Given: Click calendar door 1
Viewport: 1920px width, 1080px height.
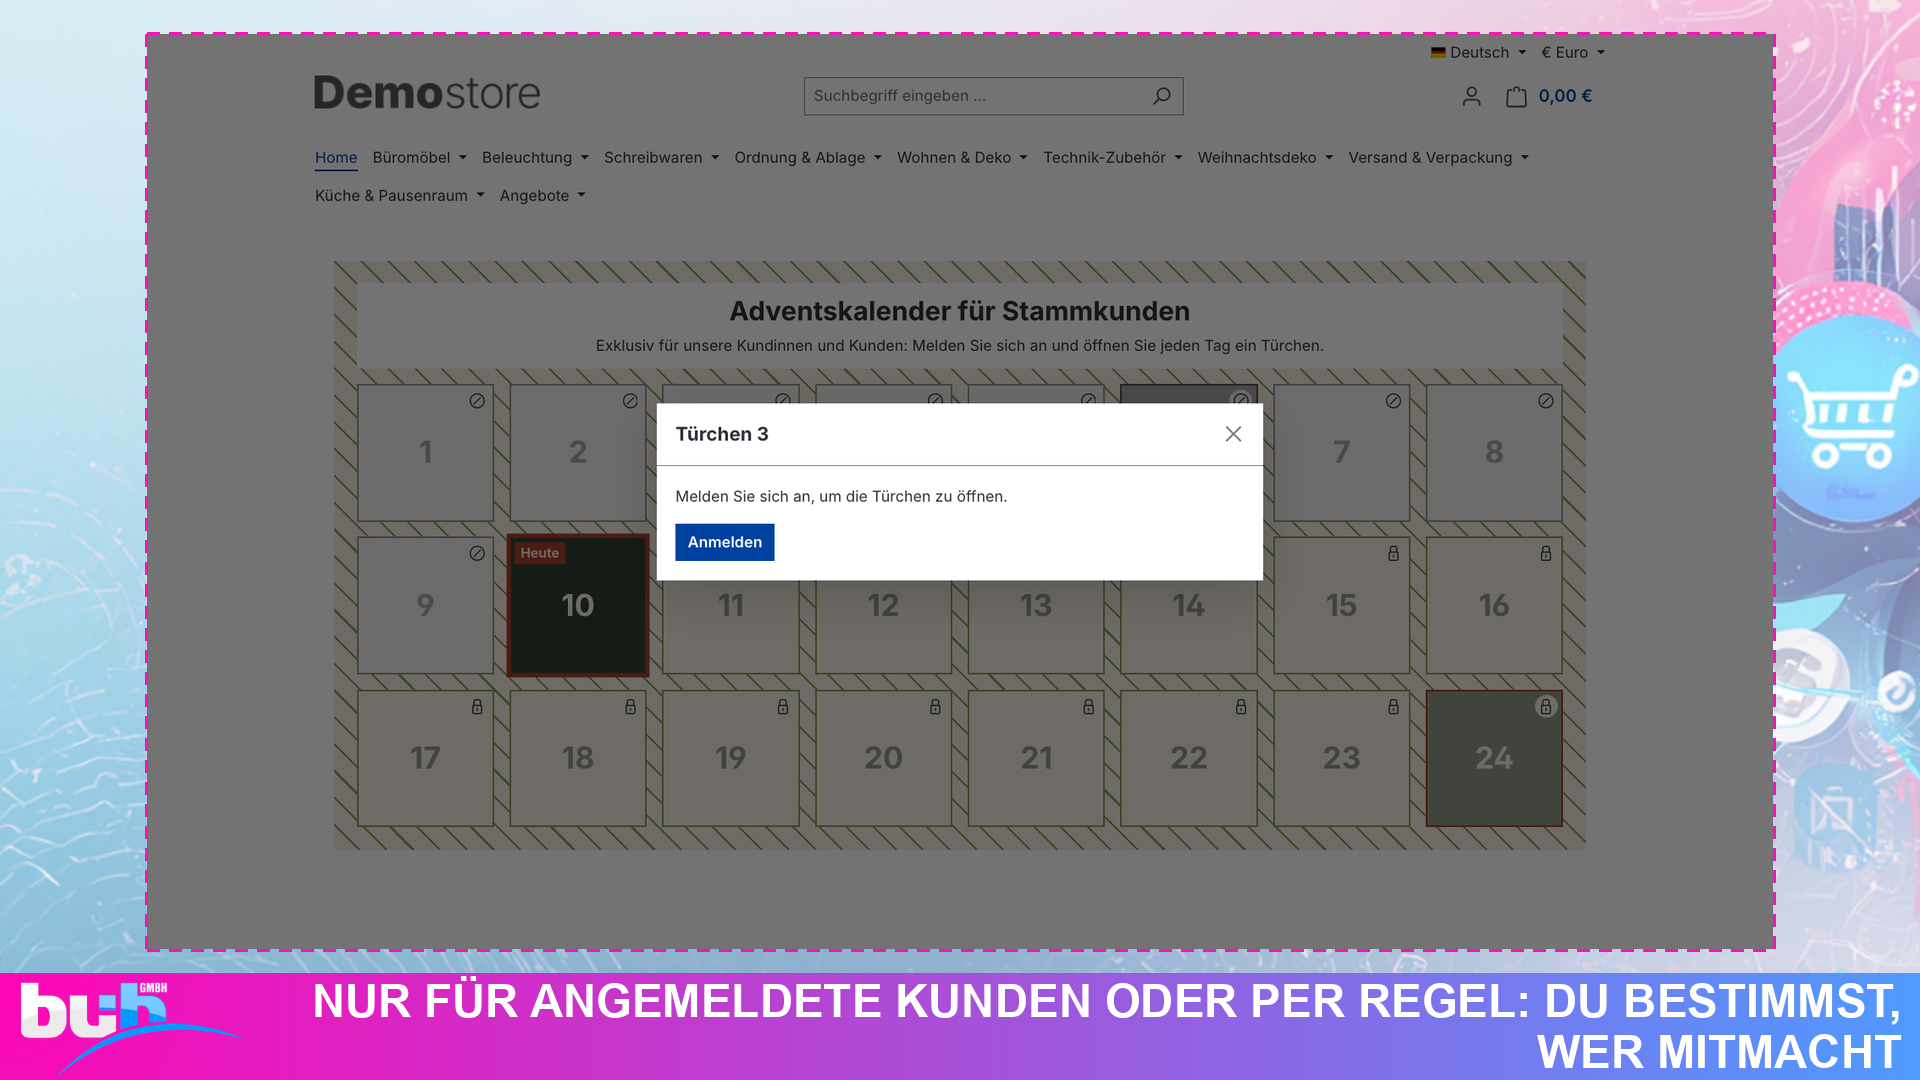Looking at the screenshot, I should coord(425,453).
